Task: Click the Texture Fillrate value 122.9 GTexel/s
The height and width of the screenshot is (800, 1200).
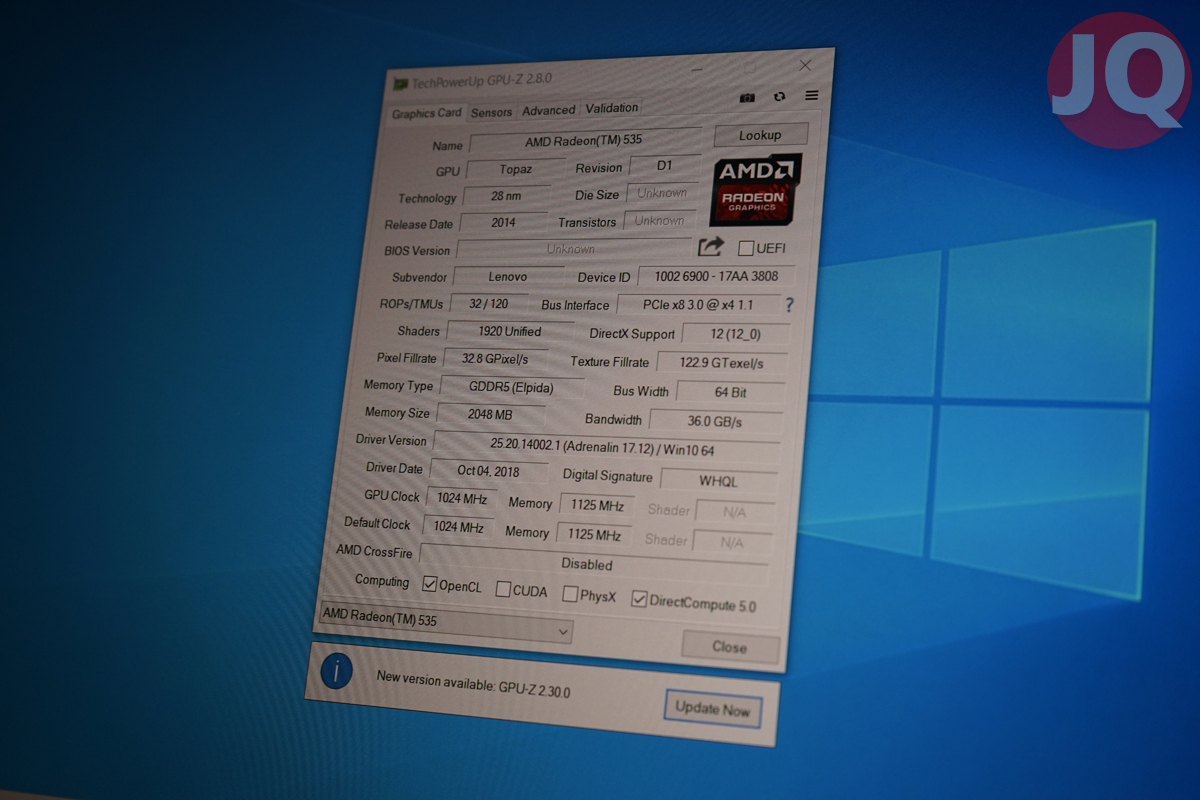Action: click(x=722, y=363)
